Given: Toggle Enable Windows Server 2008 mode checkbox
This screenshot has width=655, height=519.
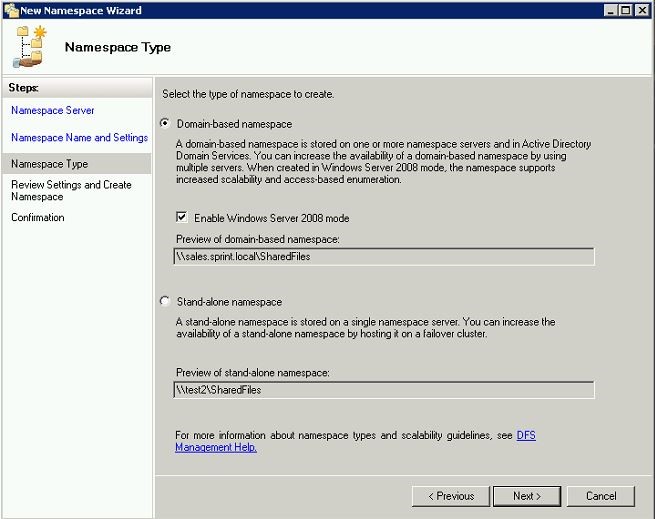Looking at the screenshot, I should (182, 217).
